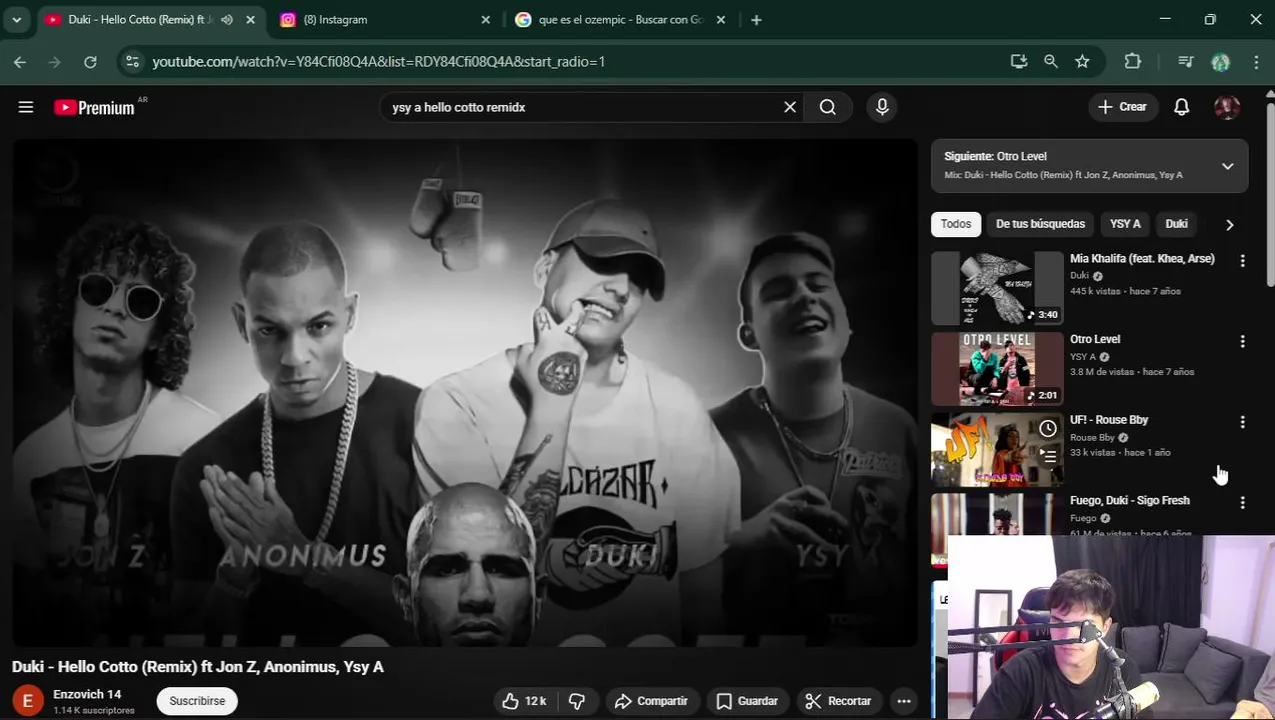Open account avatar menu in YouTube
The height and width of the screenshot is (720, 1275).
point(1227,107)
